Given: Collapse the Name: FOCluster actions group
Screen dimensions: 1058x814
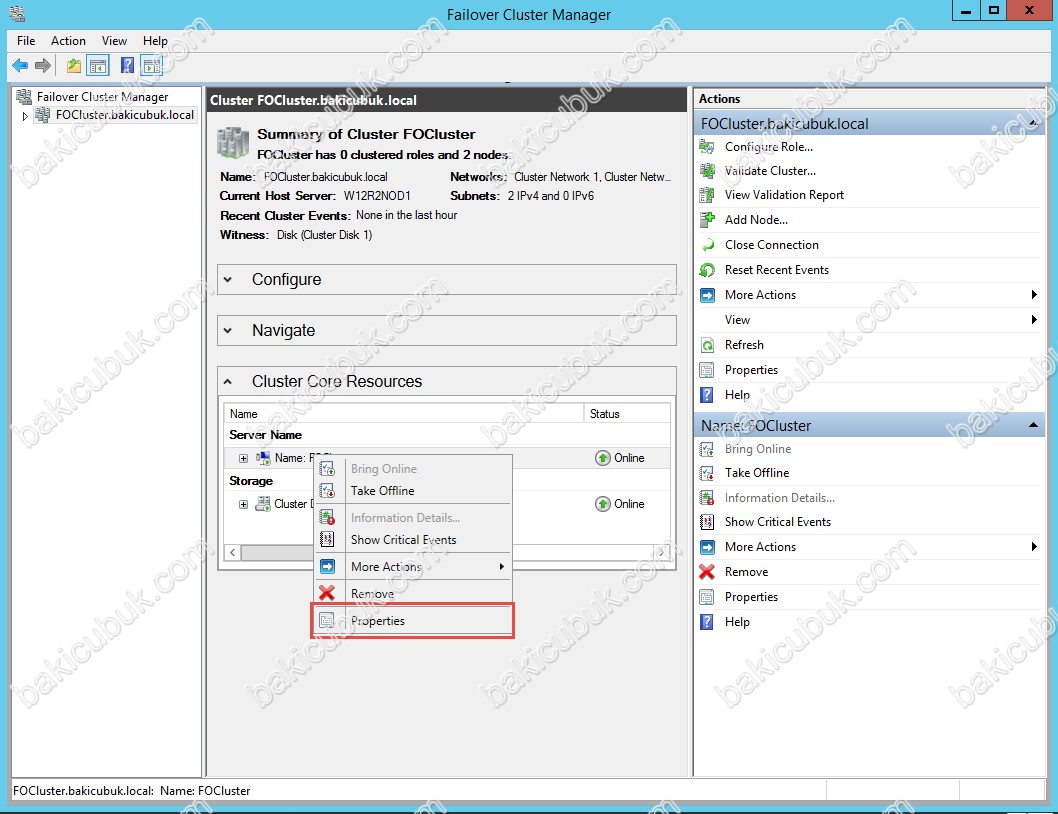Looking at the screenshot, I should tap(1033, 425).
